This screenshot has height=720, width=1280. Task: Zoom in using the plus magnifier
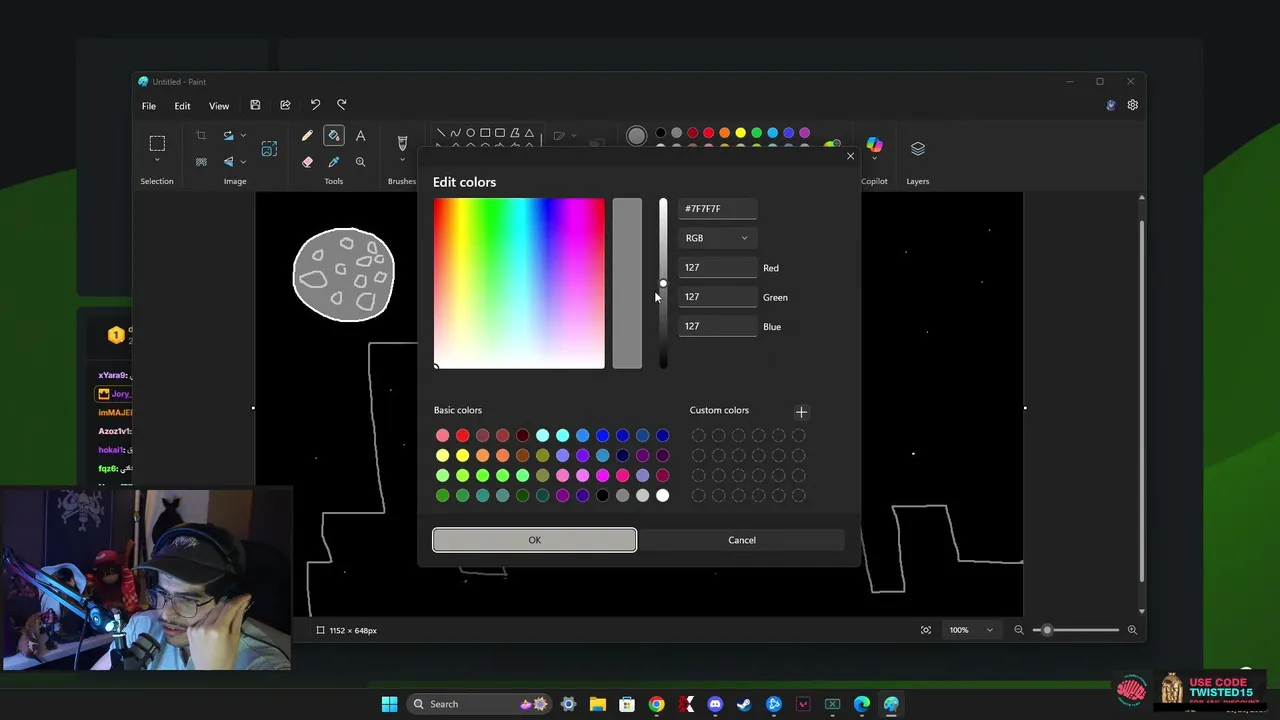pos(1132,630)
